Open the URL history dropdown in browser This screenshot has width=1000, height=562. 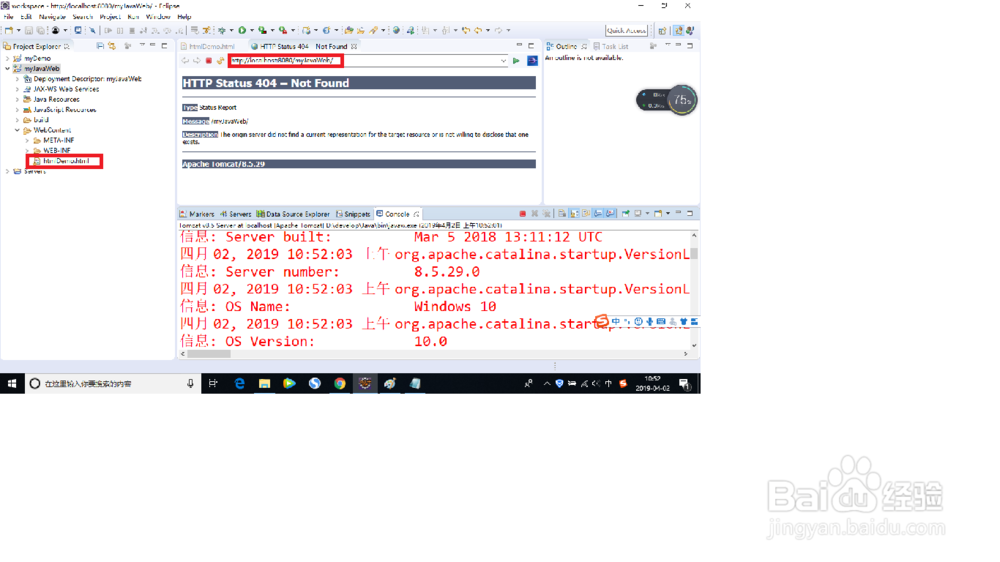click(x=503, y=61)
